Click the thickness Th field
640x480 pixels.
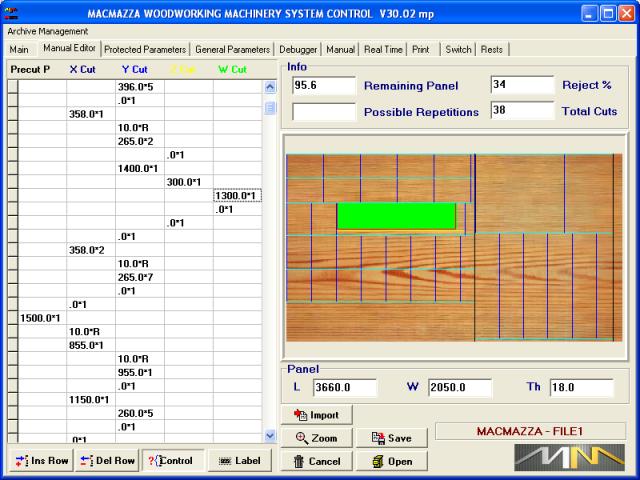582,387
